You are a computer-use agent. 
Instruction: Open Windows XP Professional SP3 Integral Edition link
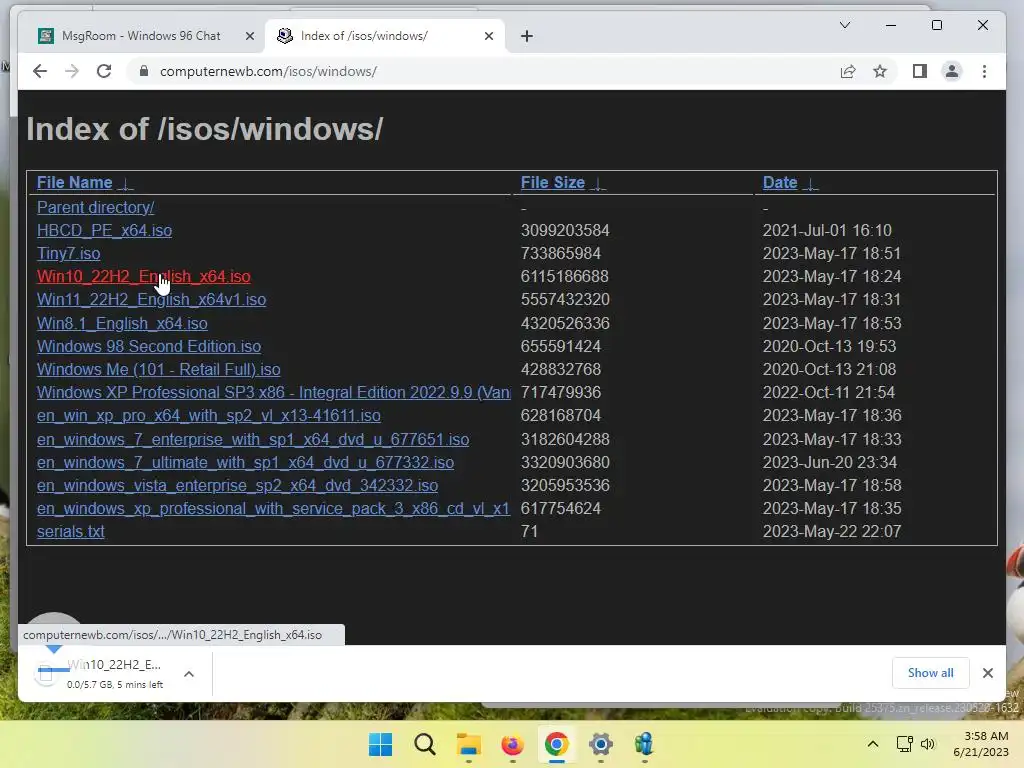pos(274,392)
